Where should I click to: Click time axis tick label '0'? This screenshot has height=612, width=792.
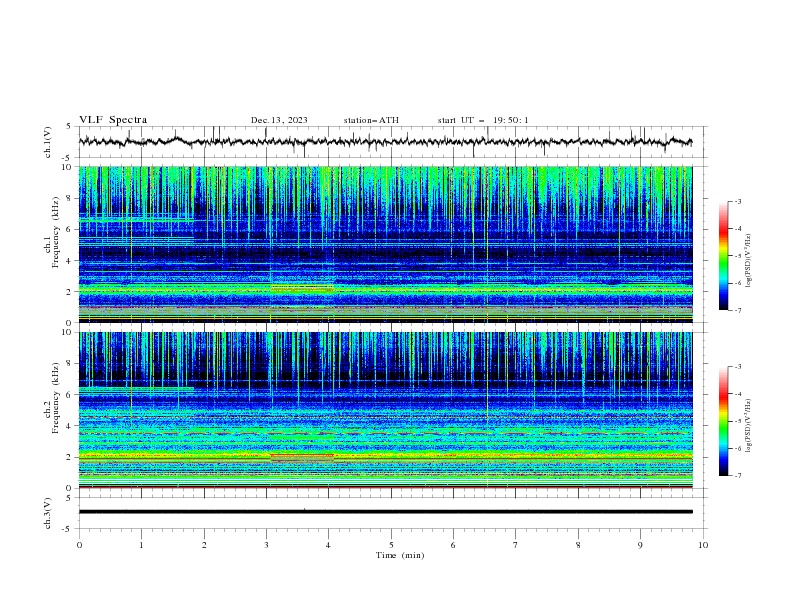(x=79, y=545)
